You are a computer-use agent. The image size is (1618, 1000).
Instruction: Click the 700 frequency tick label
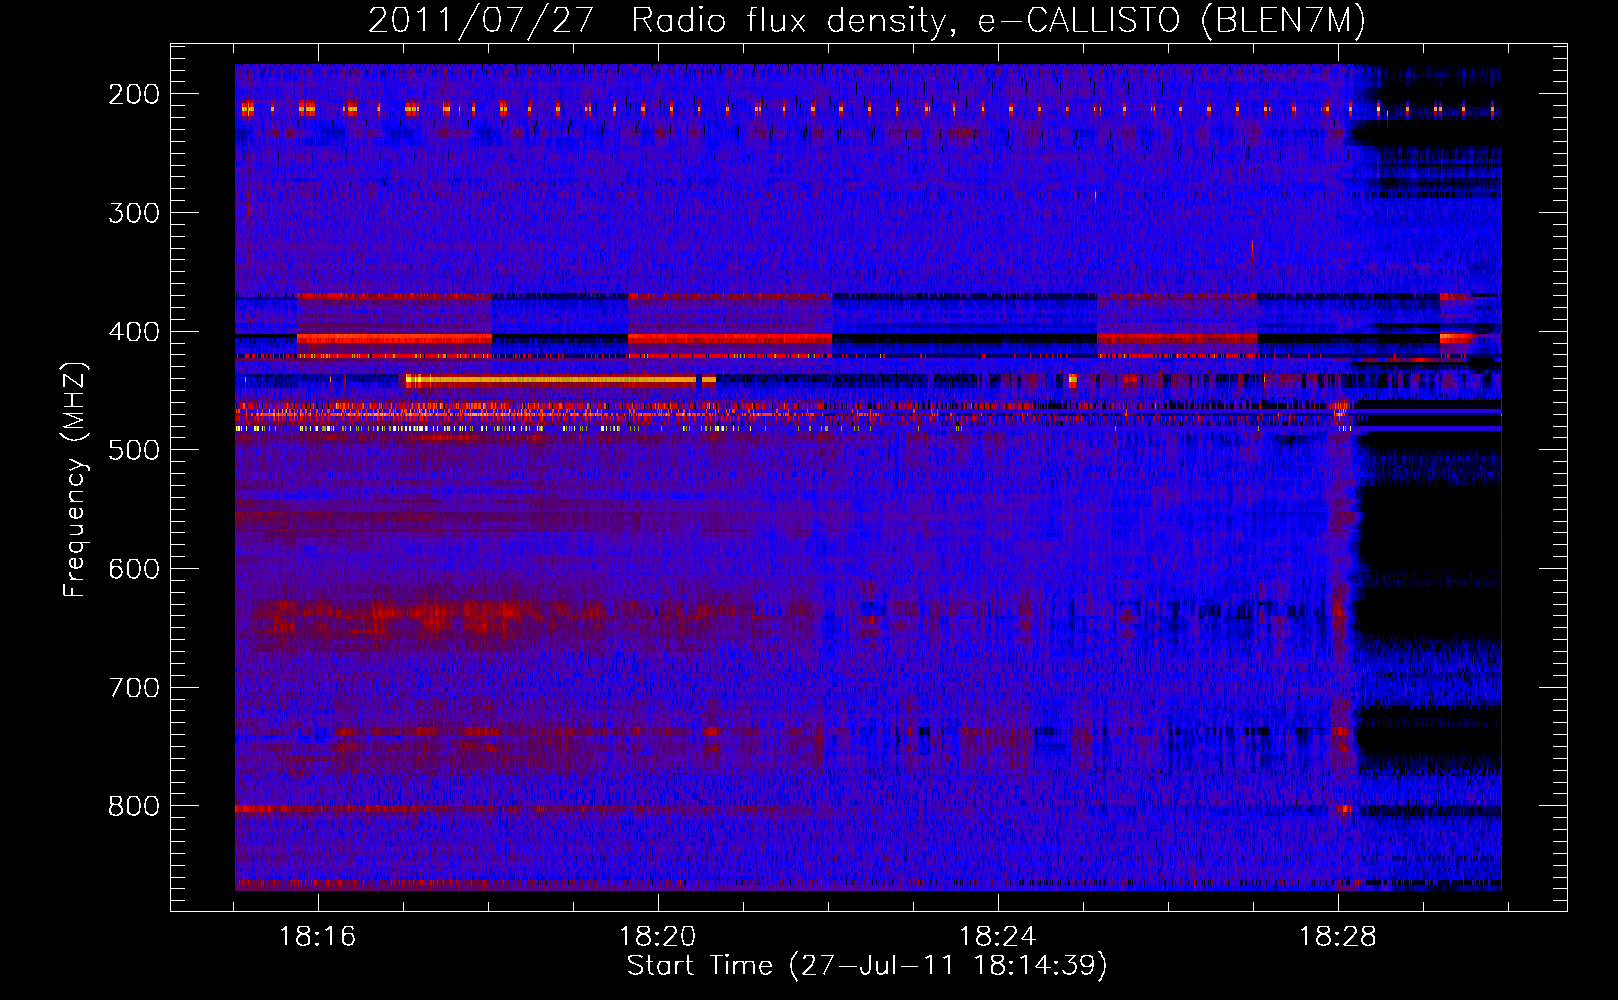click(x=133, y=688)
